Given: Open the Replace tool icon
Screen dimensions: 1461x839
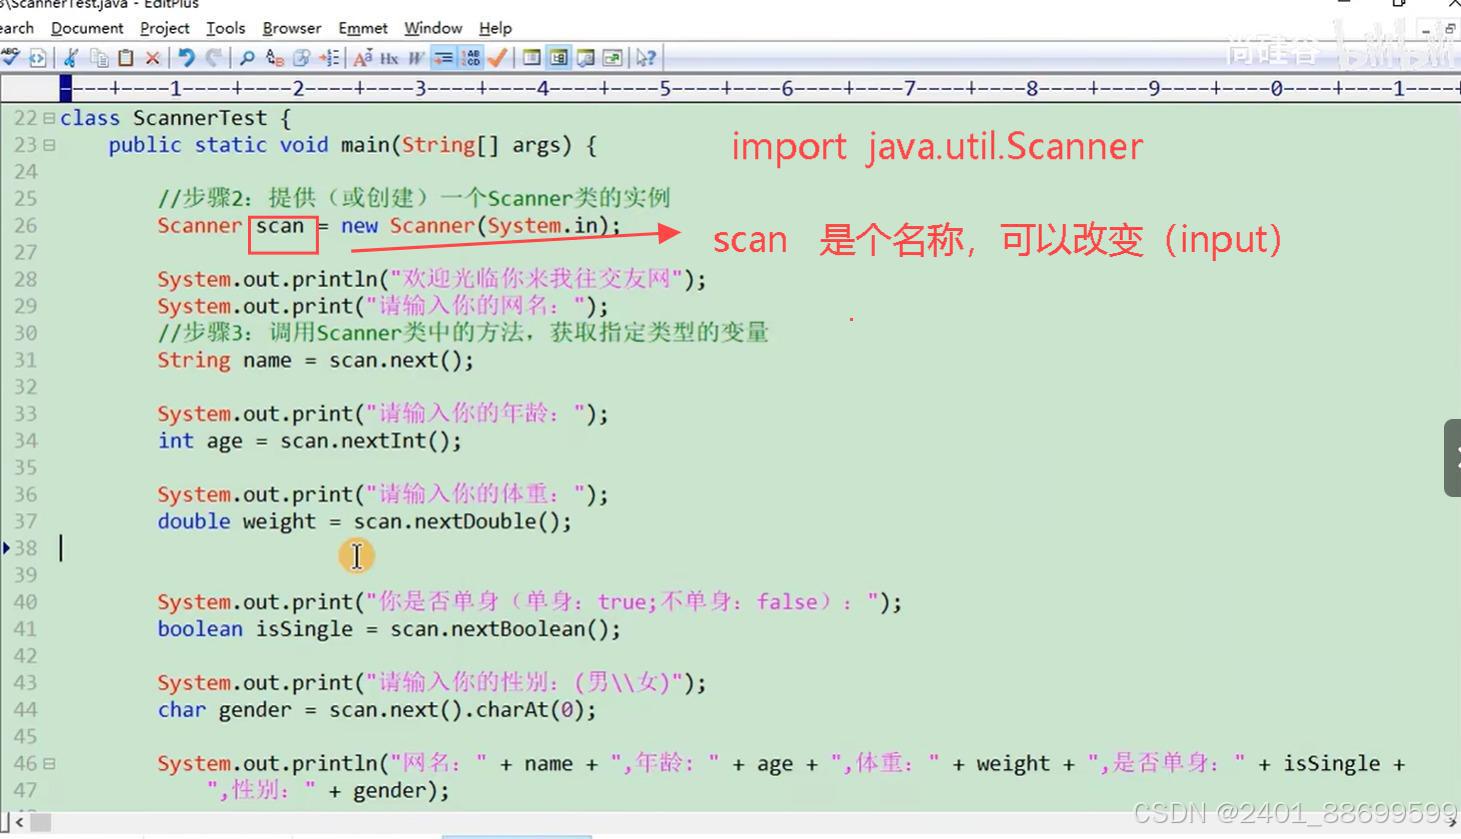Looking at the screenshot, I should (275, 58).
